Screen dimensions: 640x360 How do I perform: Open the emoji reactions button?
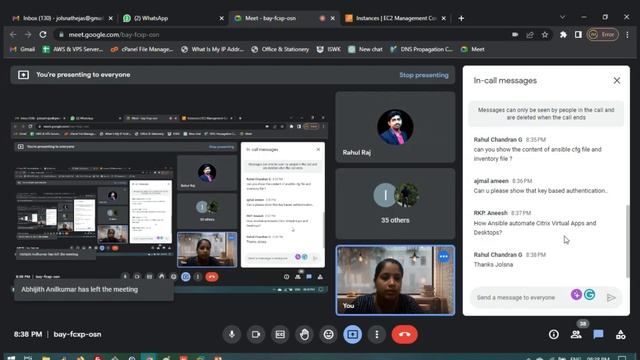[328, 335]
